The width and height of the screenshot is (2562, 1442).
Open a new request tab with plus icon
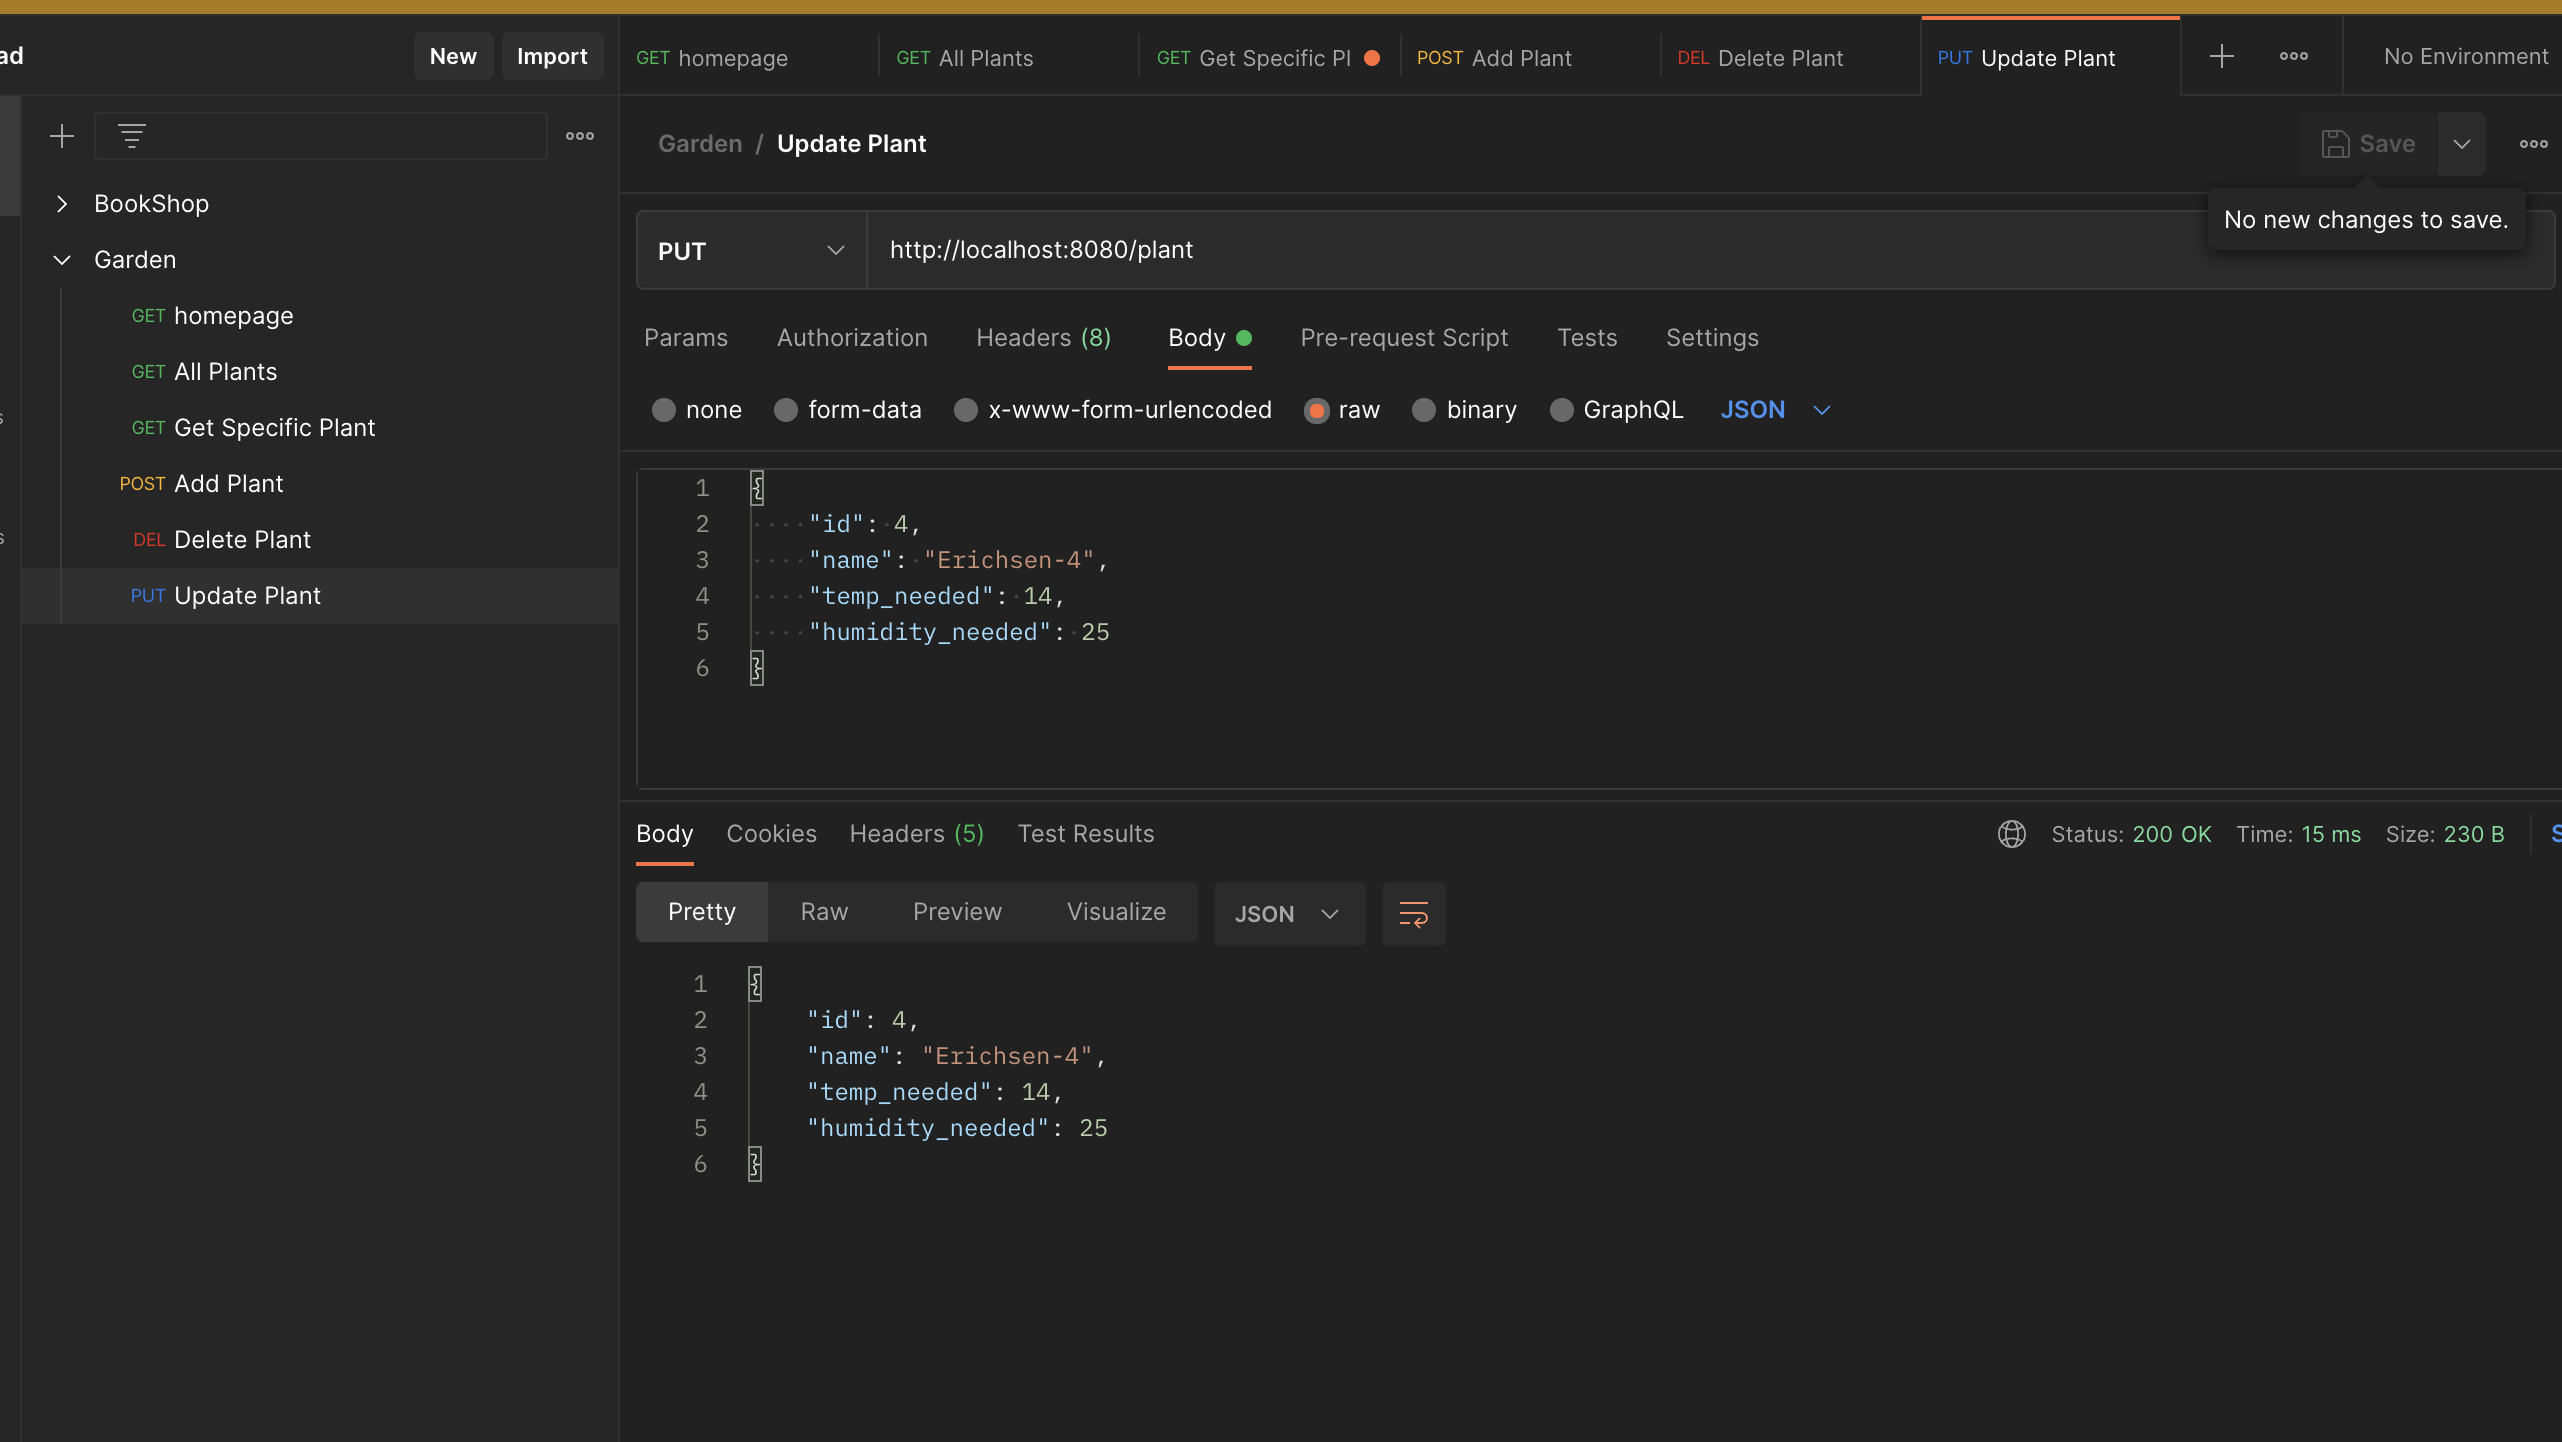pyautogui.click(x=2221, y=56)
